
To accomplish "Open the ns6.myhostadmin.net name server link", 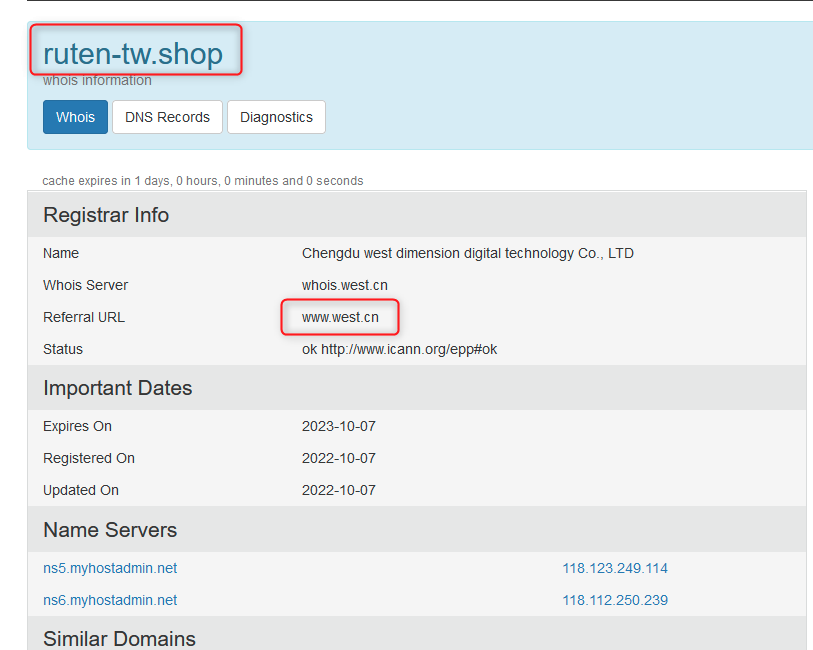I will click(110, 600).
